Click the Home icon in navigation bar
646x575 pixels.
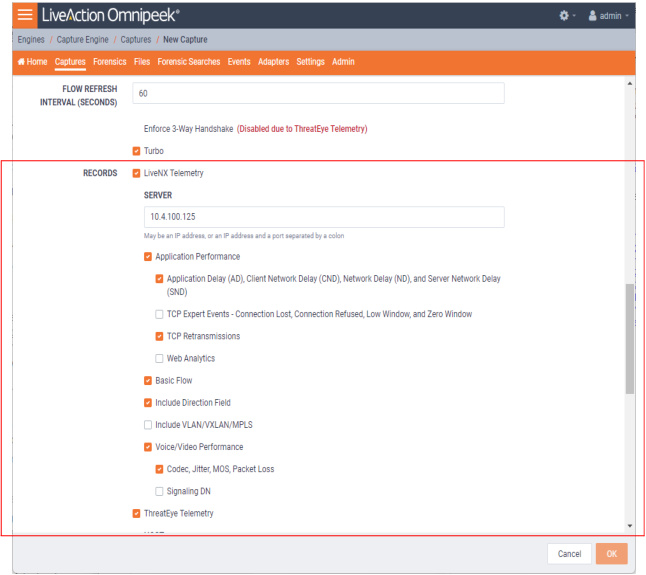pyautogui.click(x=21, y=62)
